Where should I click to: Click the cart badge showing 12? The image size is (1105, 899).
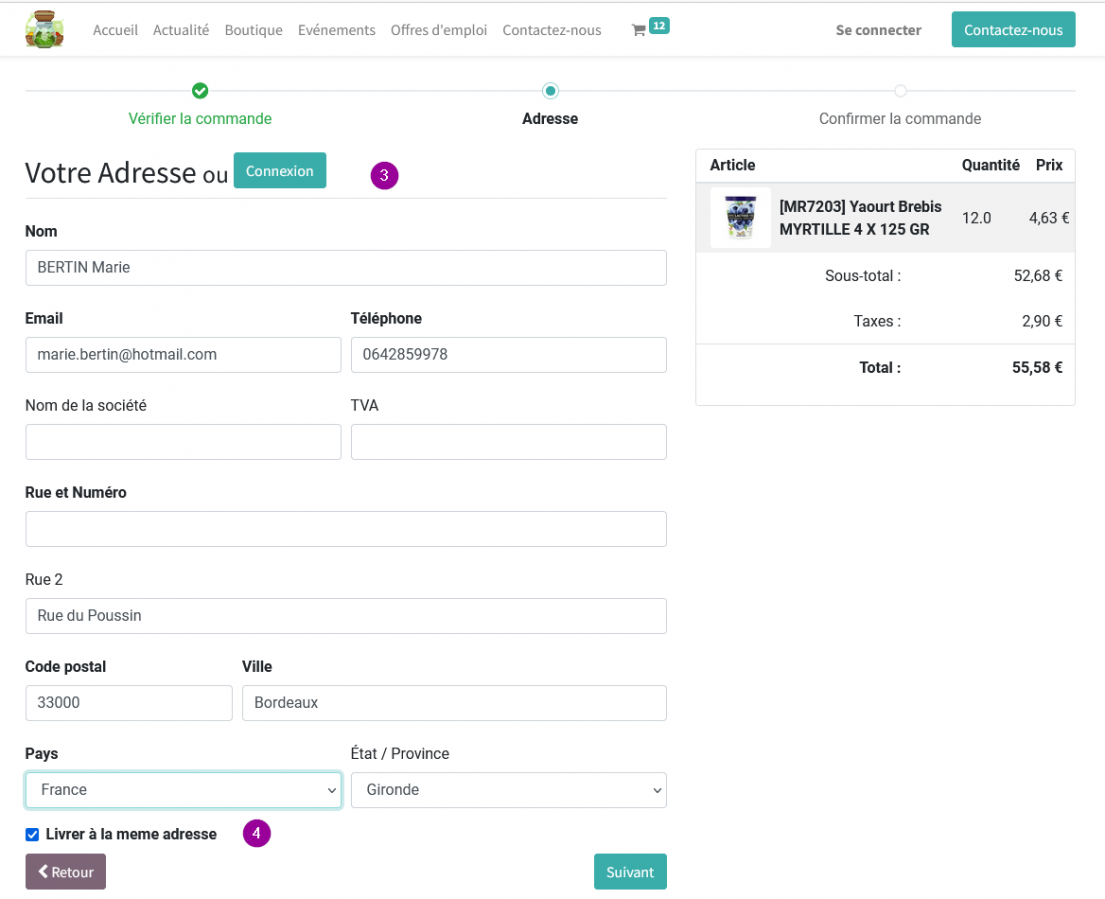pos(659,26)
